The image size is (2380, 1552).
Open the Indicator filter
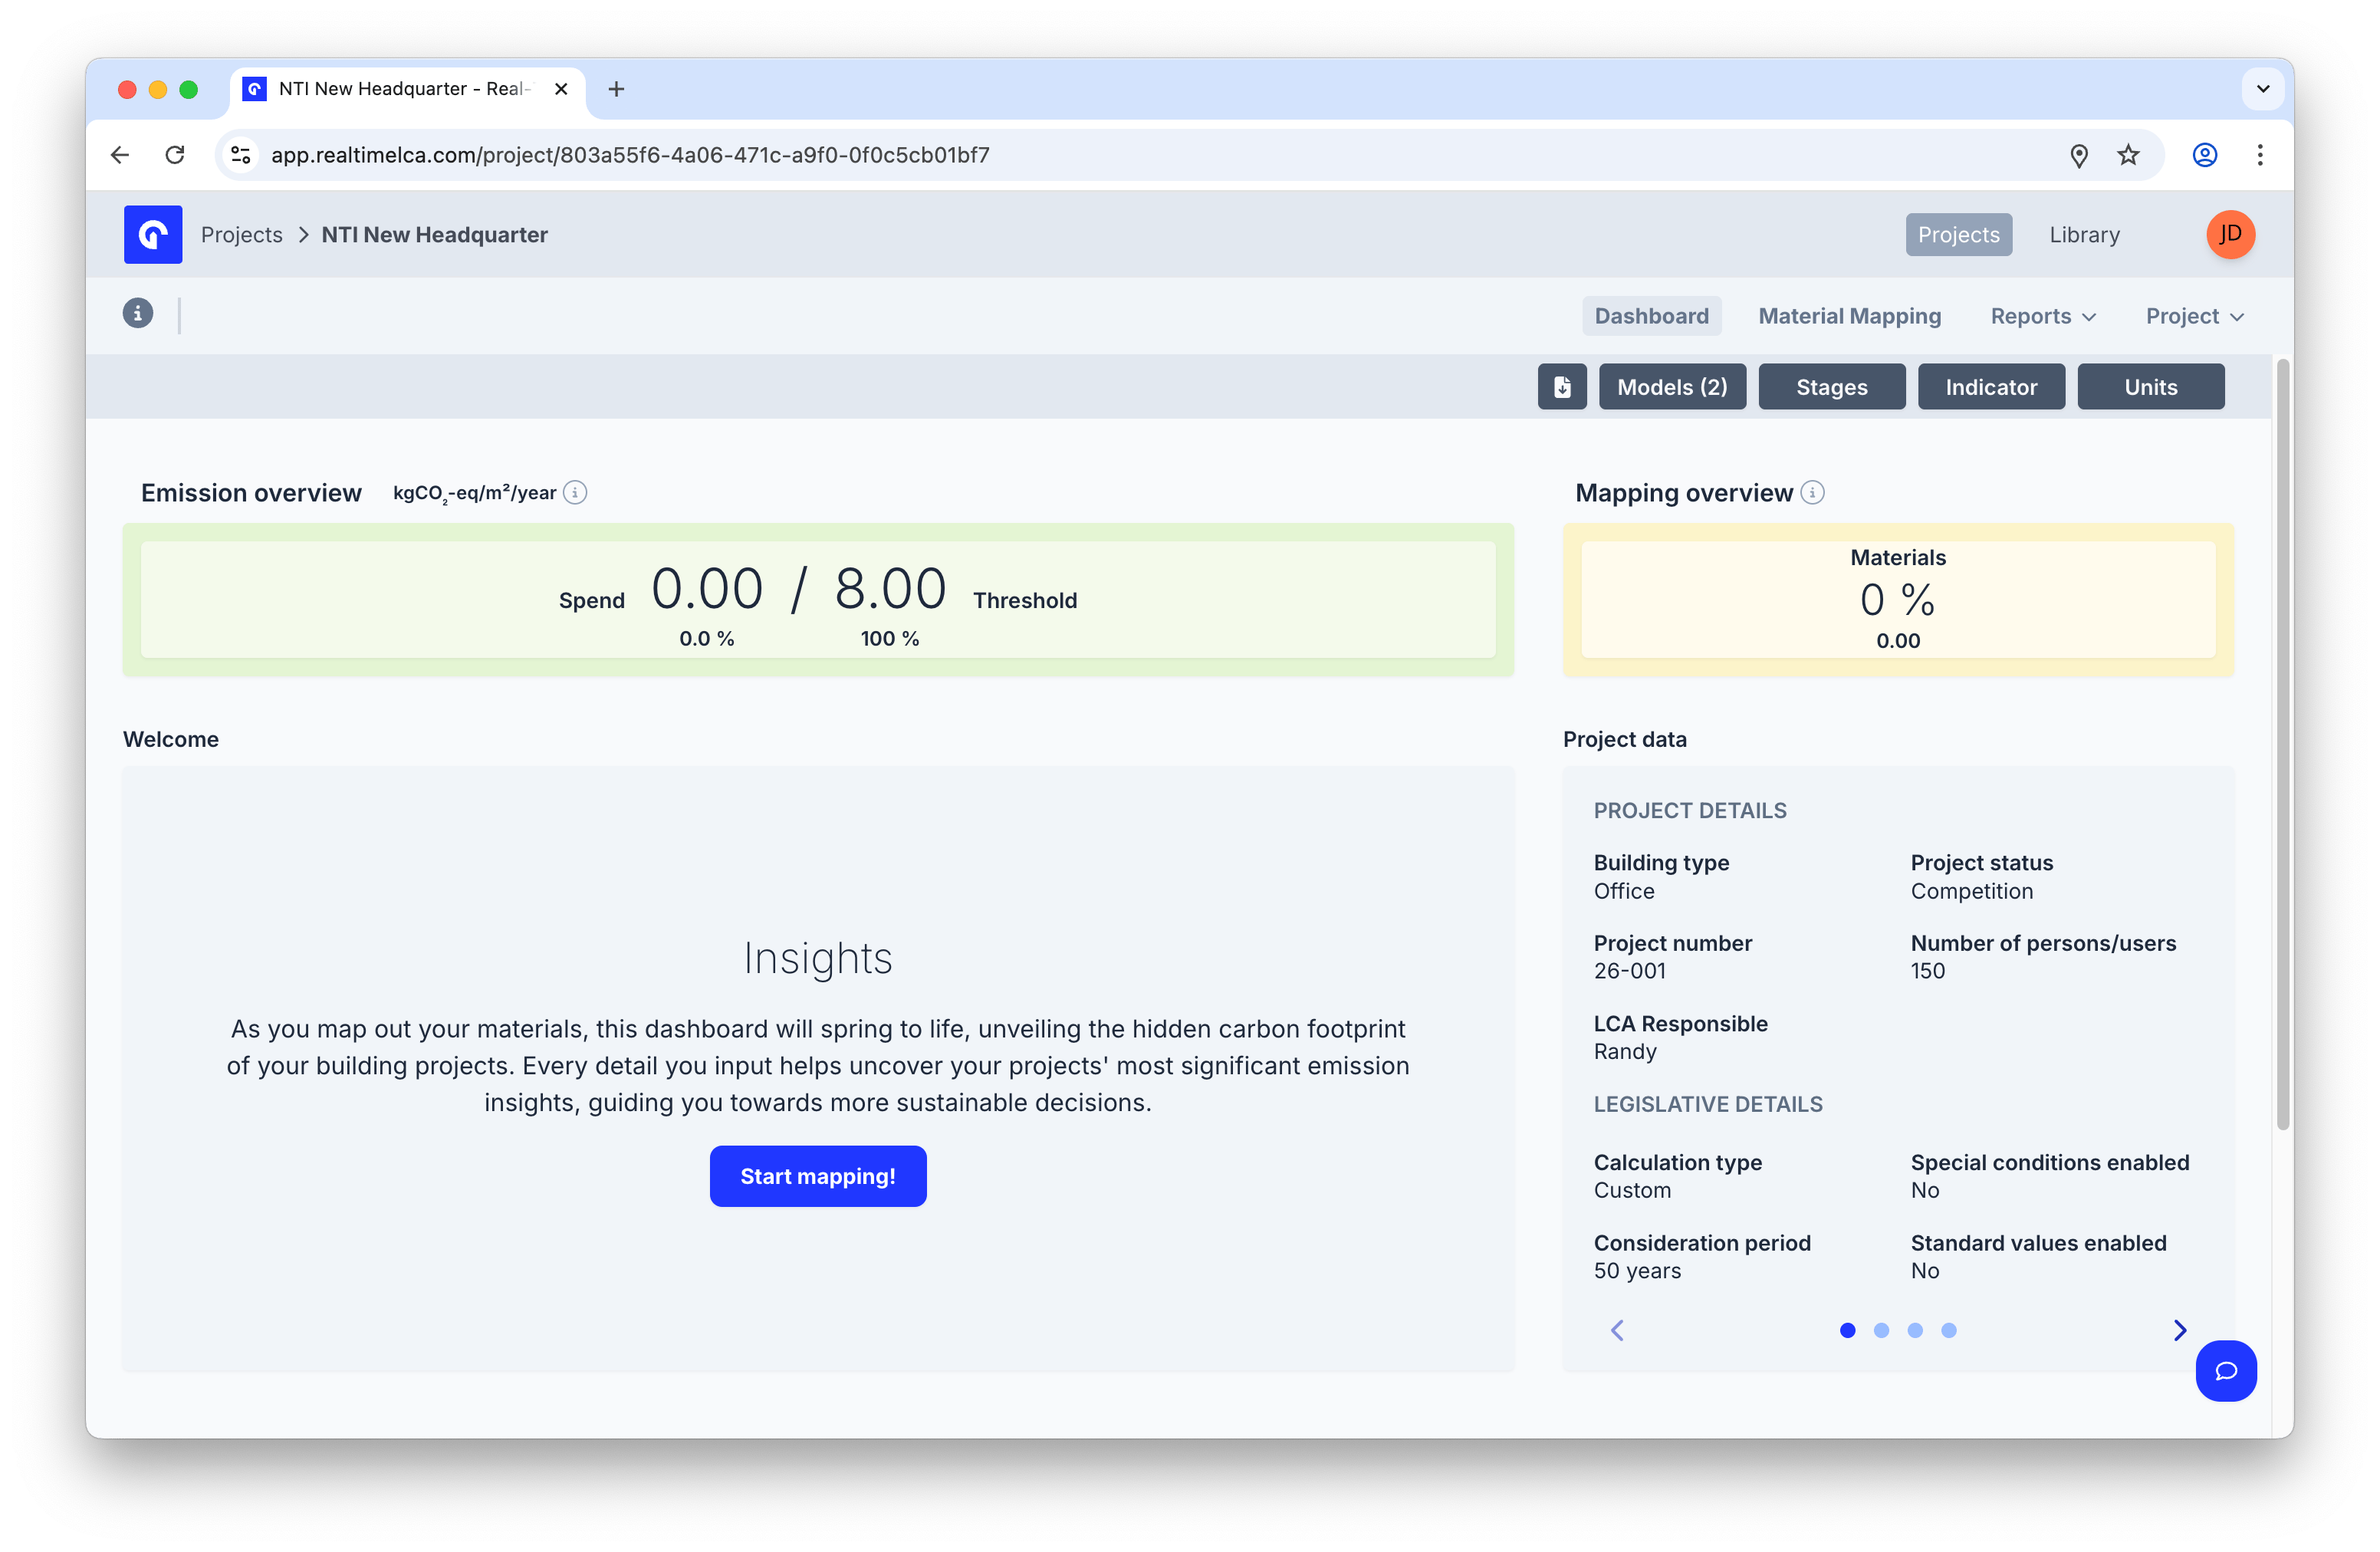1991,387
